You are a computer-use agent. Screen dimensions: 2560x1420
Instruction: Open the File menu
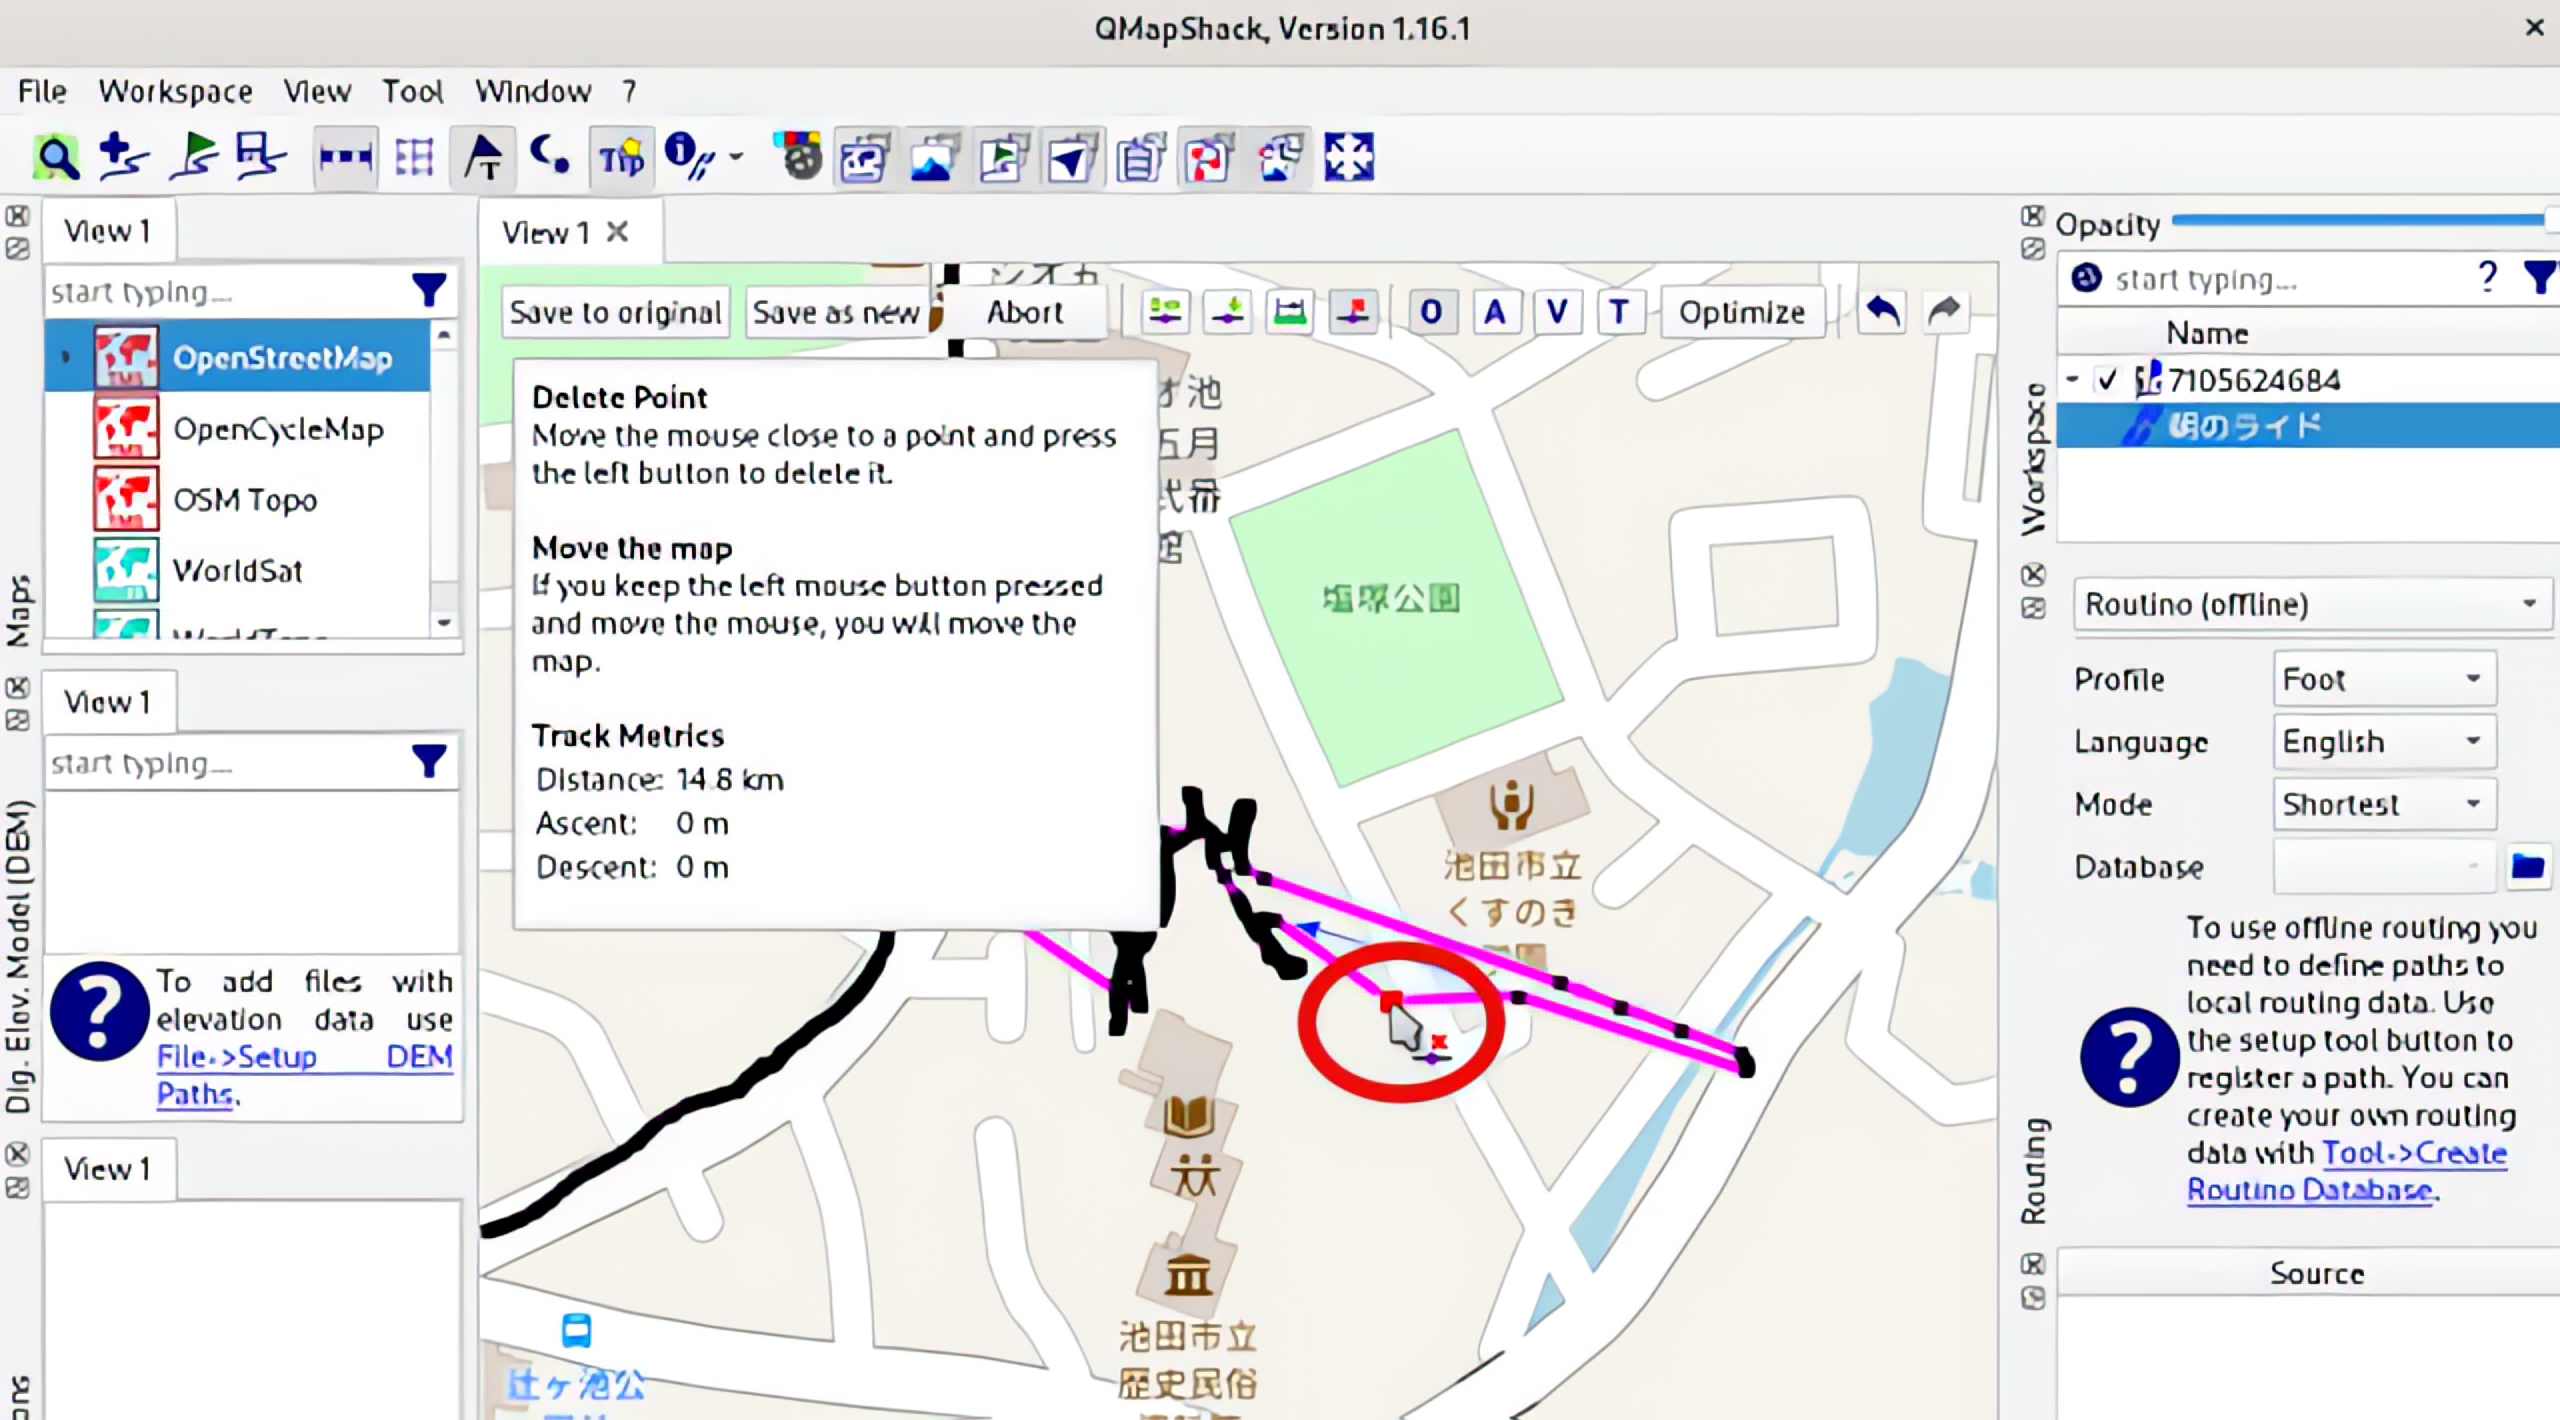click(x=42, y=91)
